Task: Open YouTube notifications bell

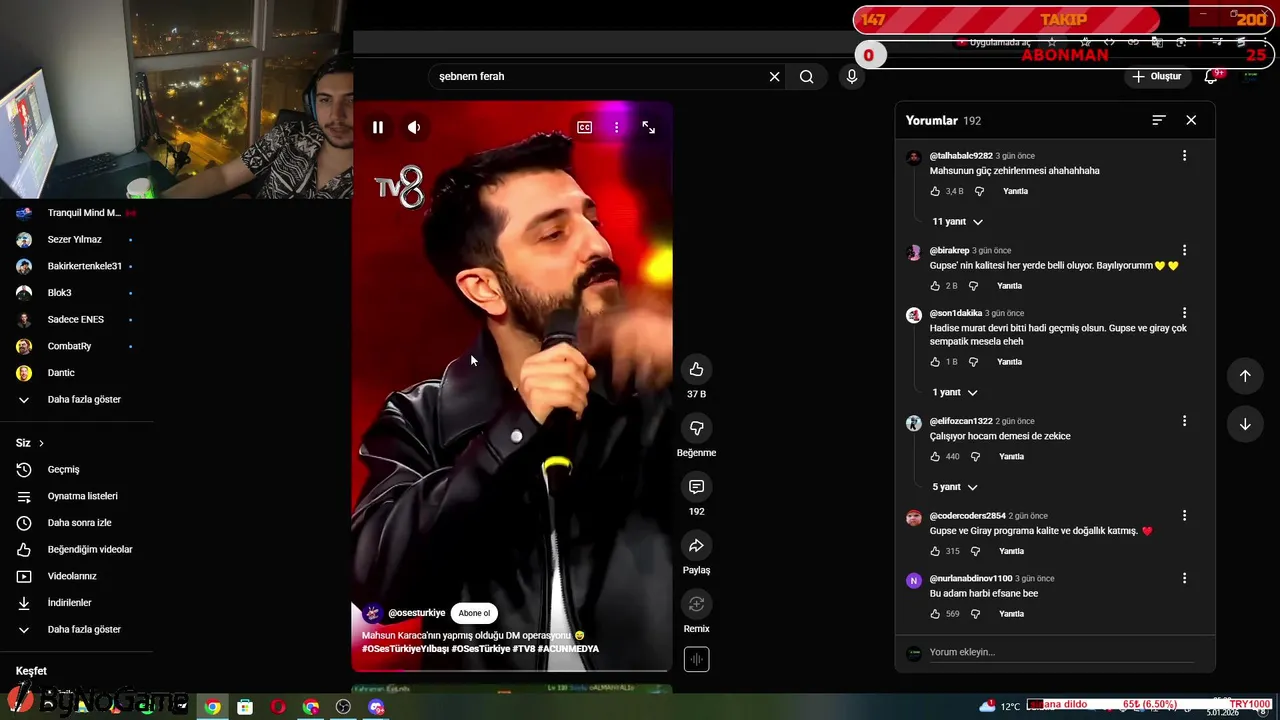Action: (1213, 77)
